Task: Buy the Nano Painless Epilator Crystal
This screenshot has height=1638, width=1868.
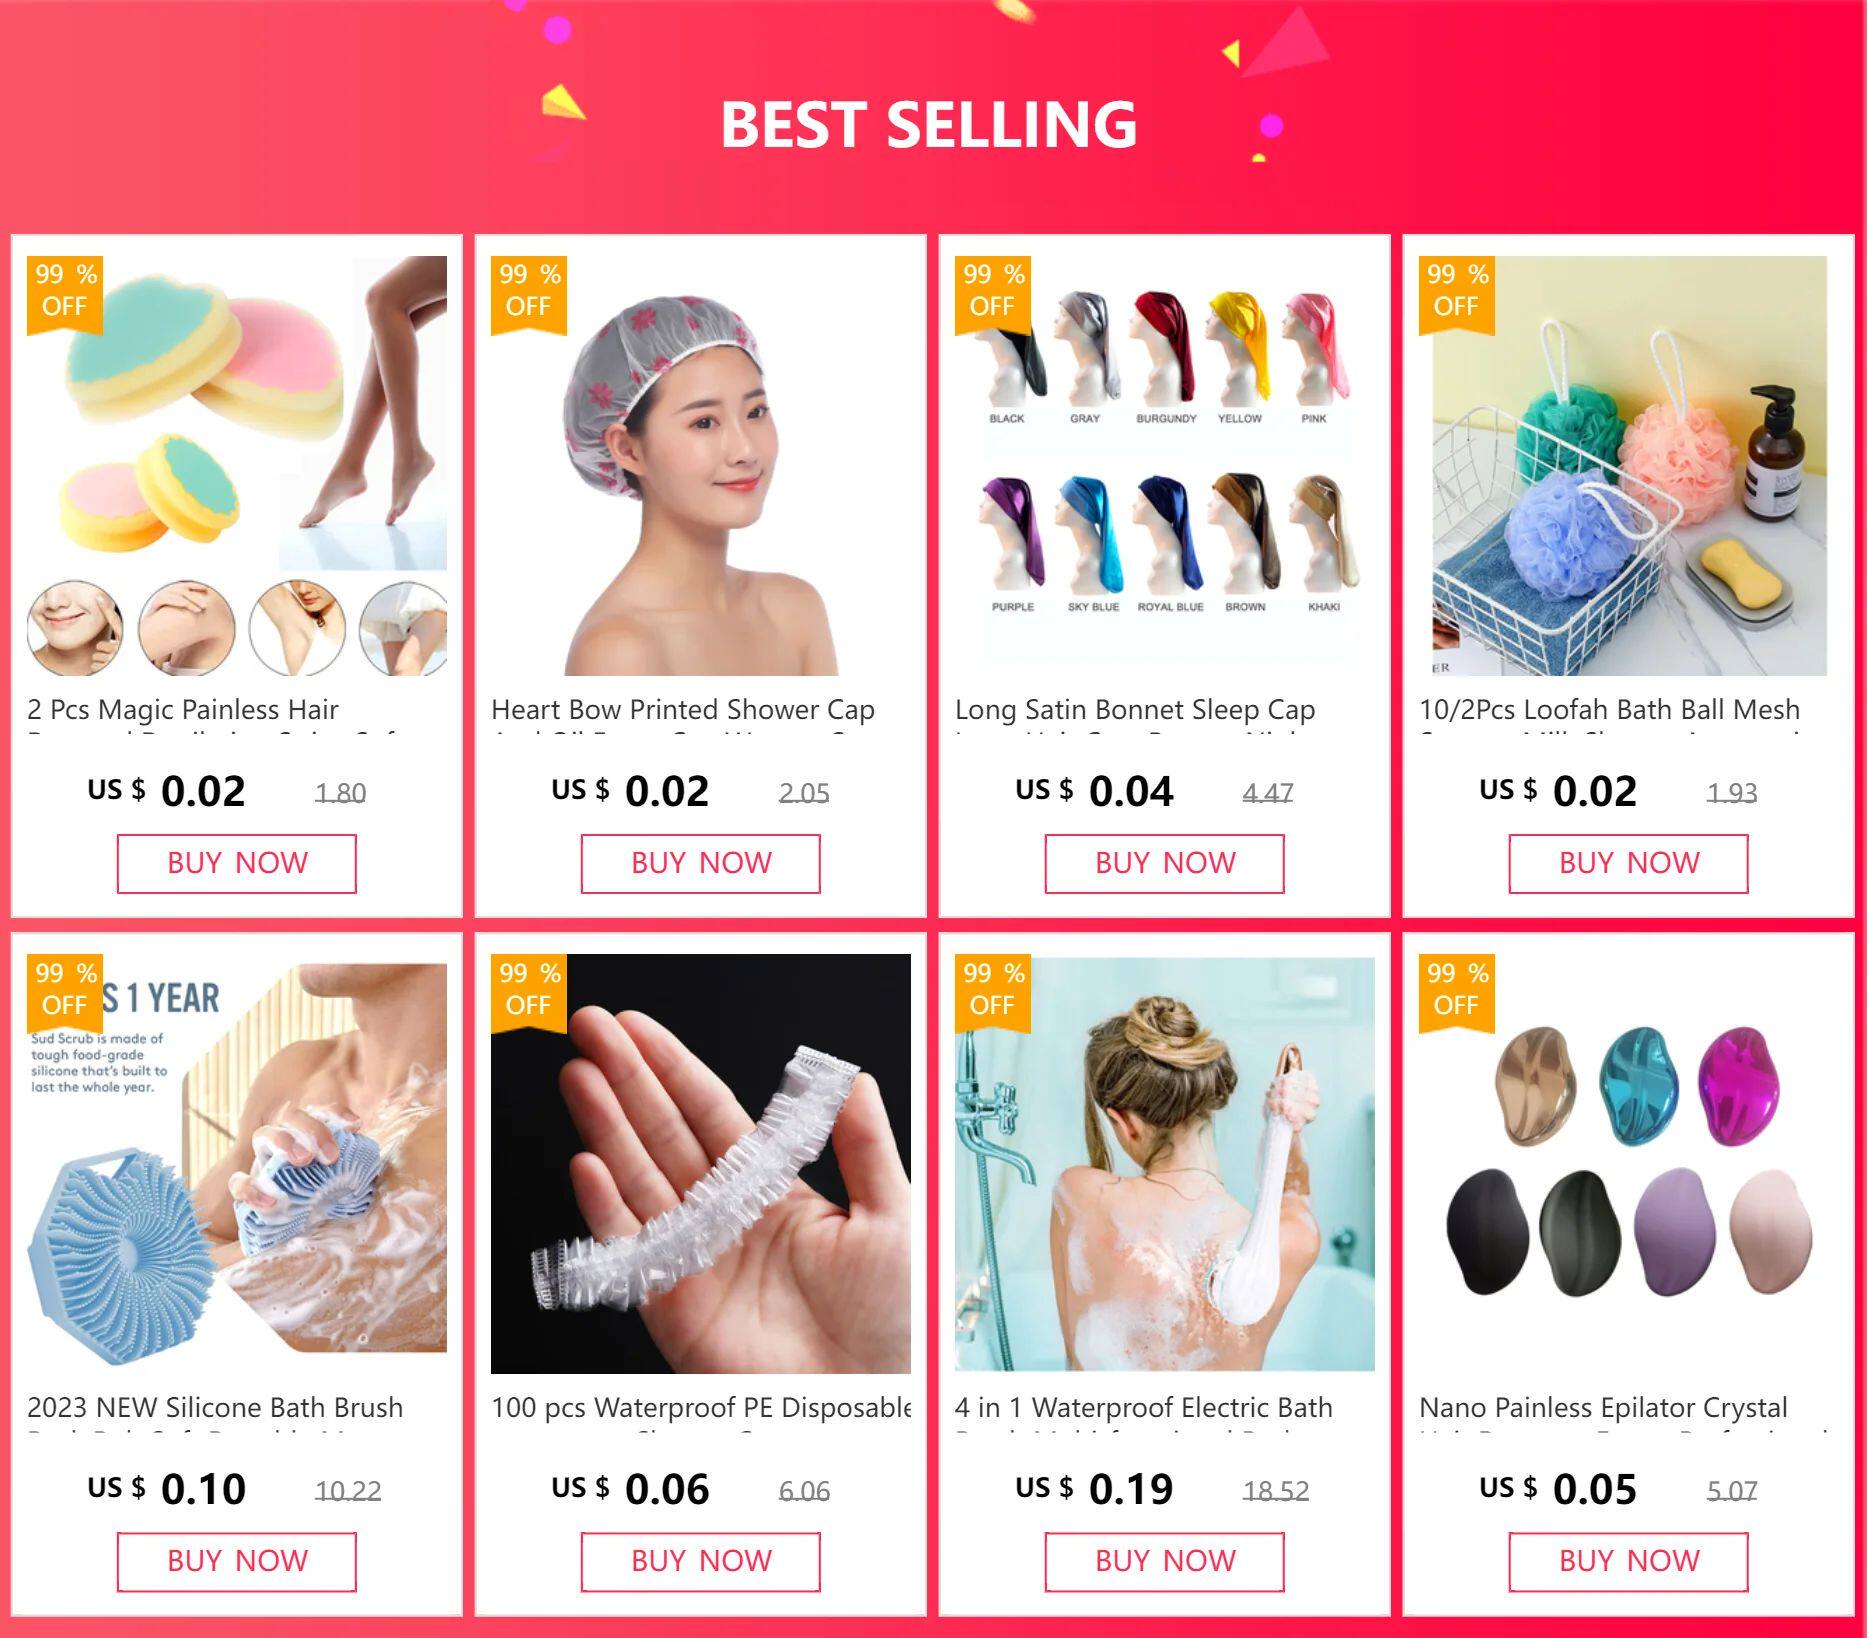Action: 1629,1562
